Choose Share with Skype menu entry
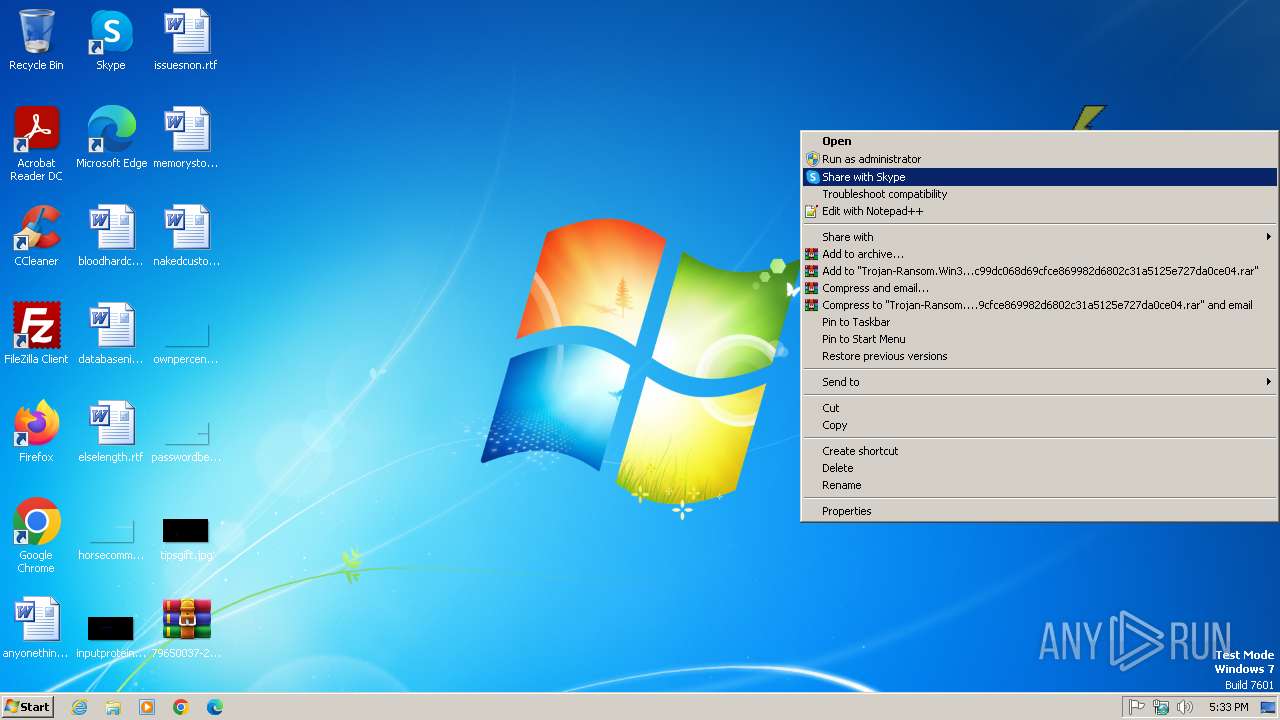Screen dimensions: 1280x720 click(1039, 177)
